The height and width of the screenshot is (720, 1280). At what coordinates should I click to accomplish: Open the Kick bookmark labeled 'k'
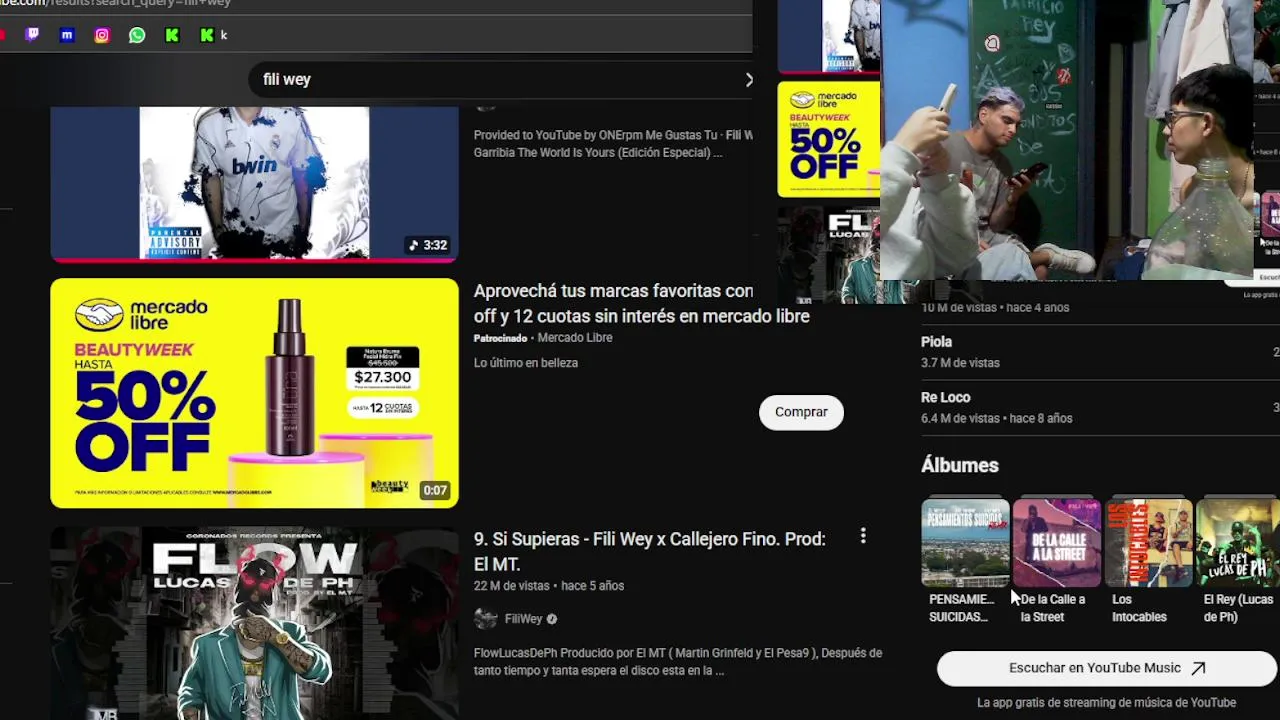tap(213, 35)
